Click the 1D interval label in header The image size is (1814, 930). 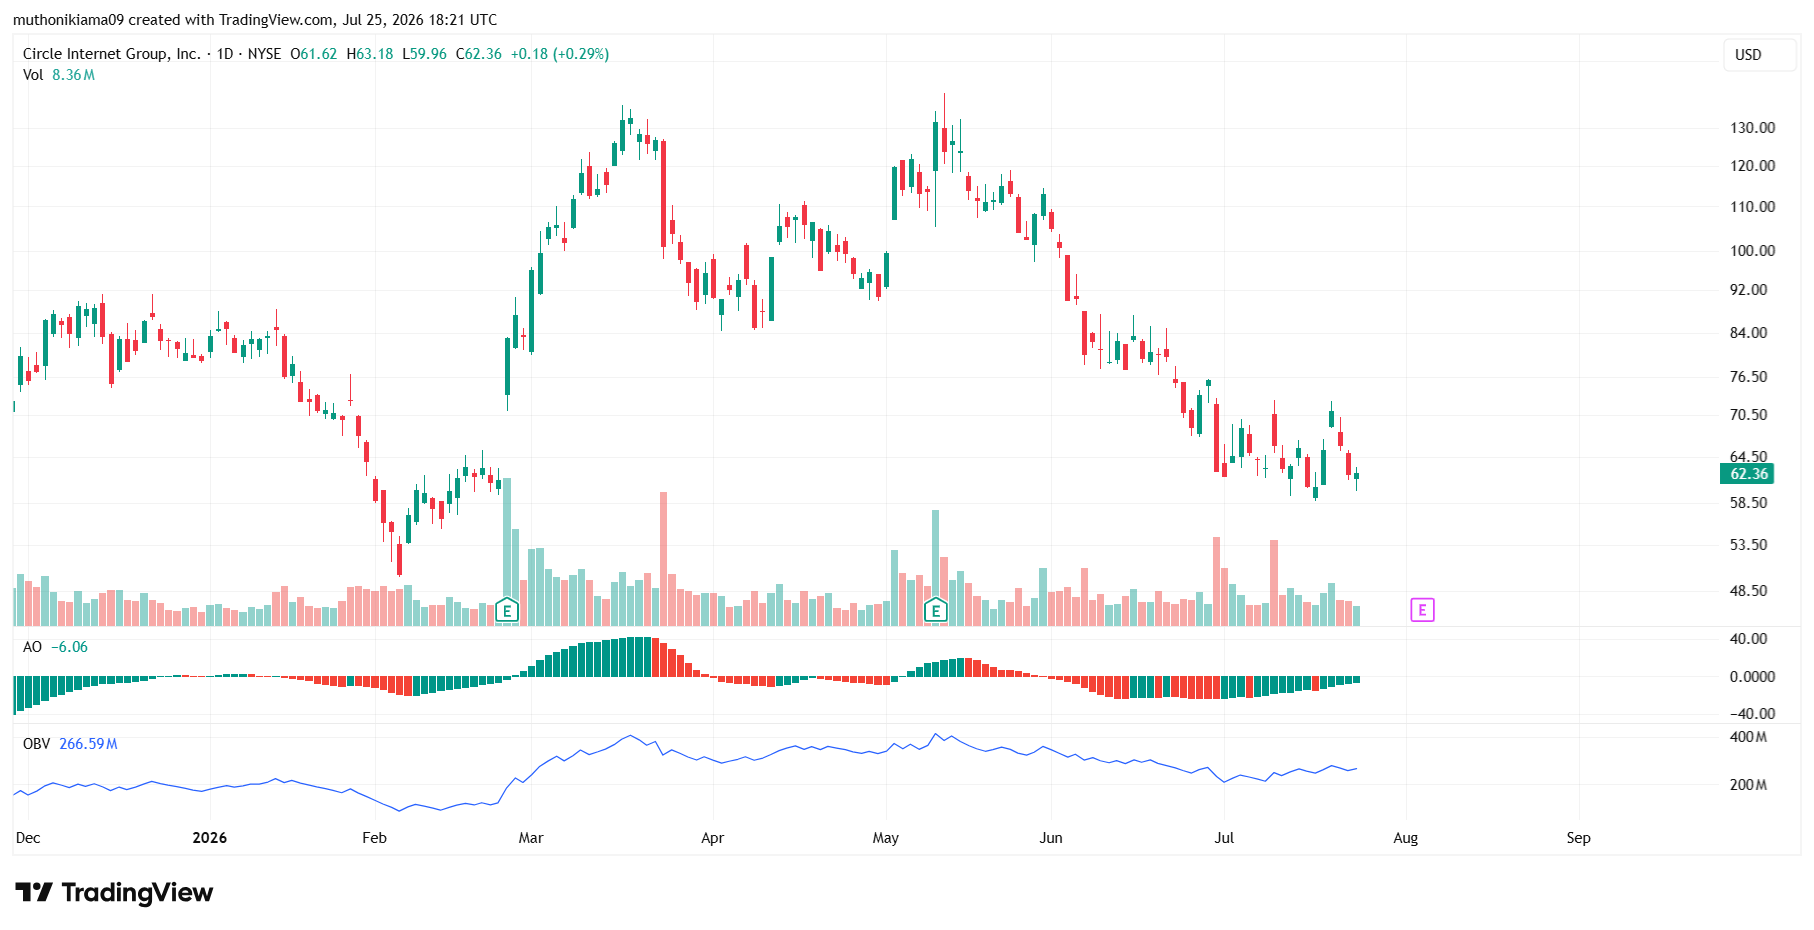pyautogui.click(x=225, y=54)
